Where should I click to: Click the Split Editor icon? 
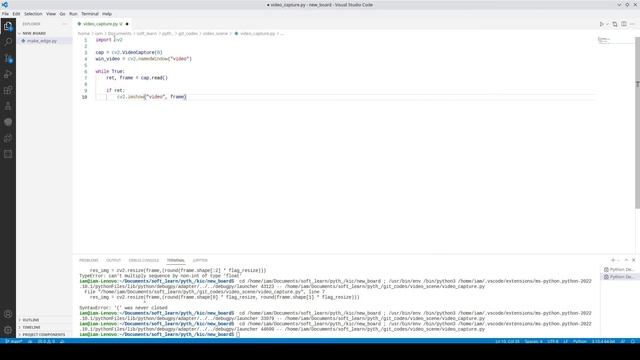(x=624, y=24)
